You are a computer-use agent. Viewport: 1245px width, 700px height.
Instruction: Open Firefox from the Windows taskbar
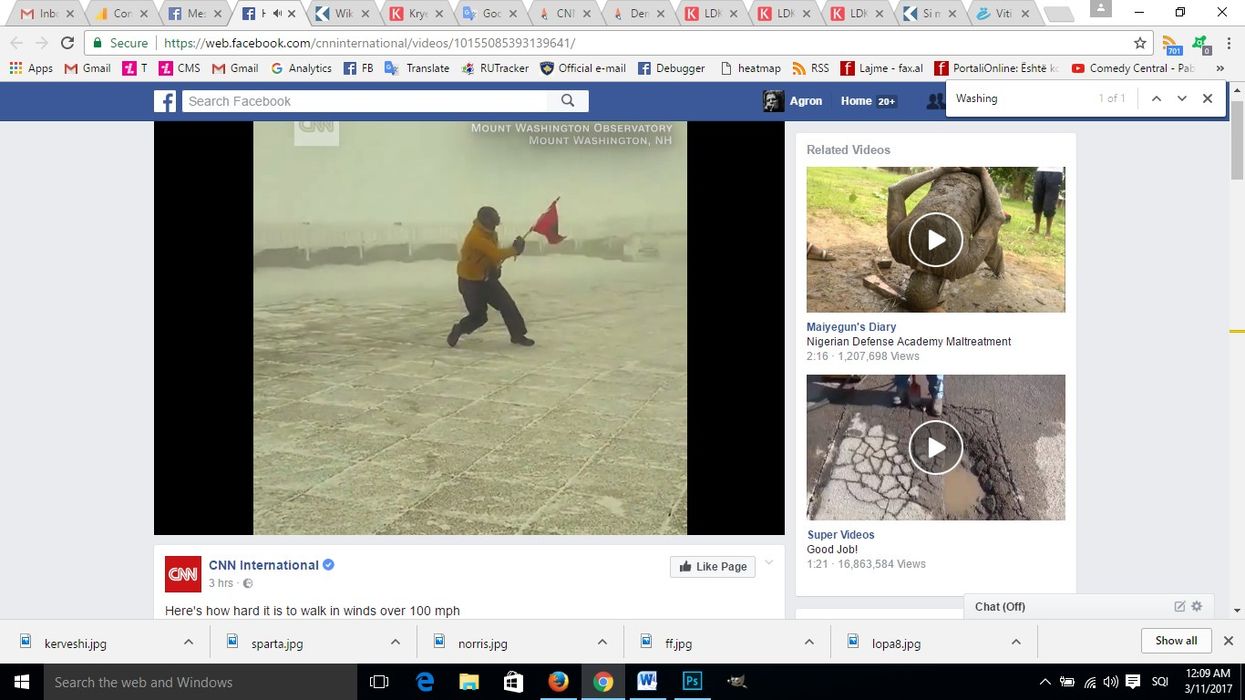558,682
